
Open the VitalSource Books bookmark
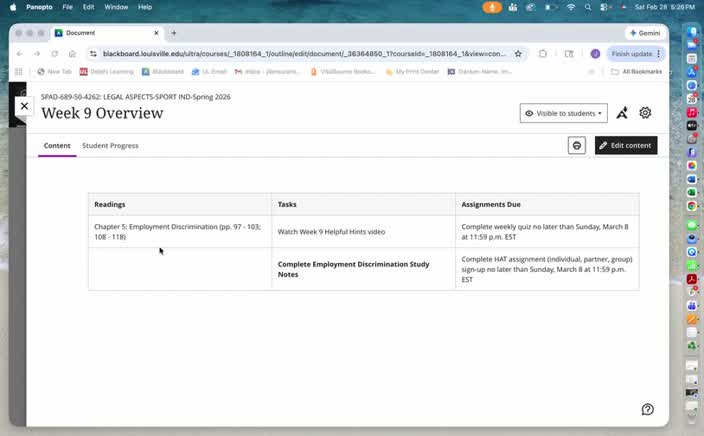pyautogui.click(x=343, y=71)
